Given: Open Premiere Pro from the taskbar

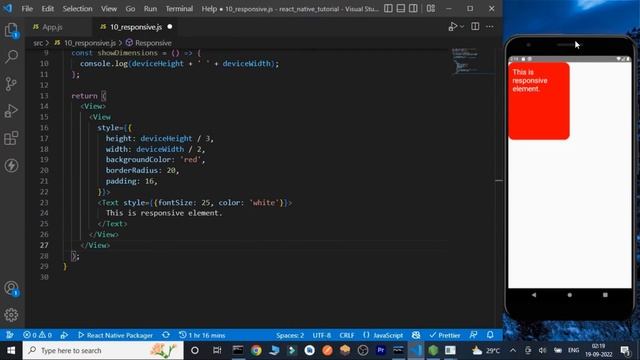Looking at the screenshot, I should pos(380,350).
